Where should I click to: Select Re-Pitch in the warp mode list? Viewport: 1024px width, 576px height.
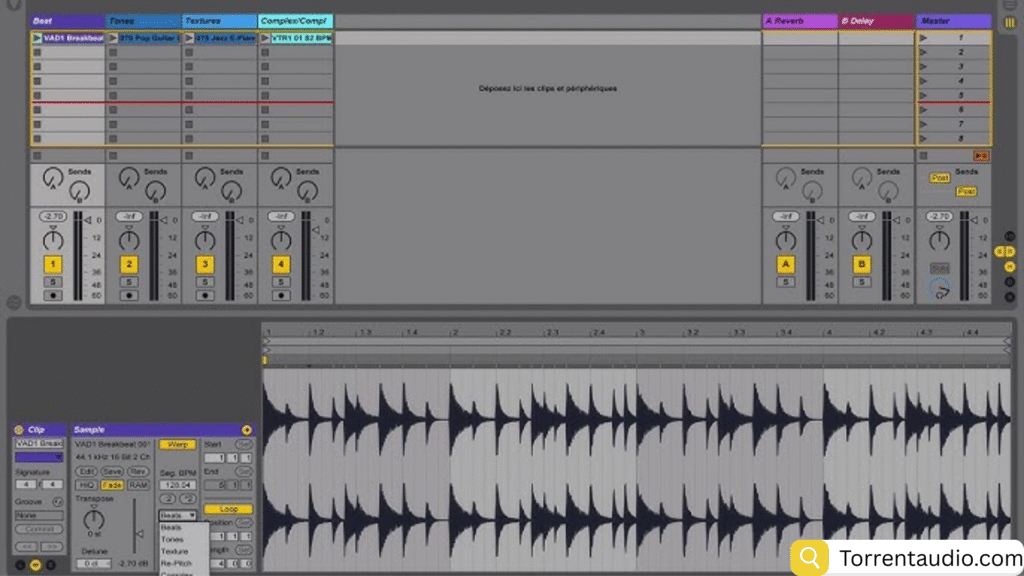pos(176,563)
